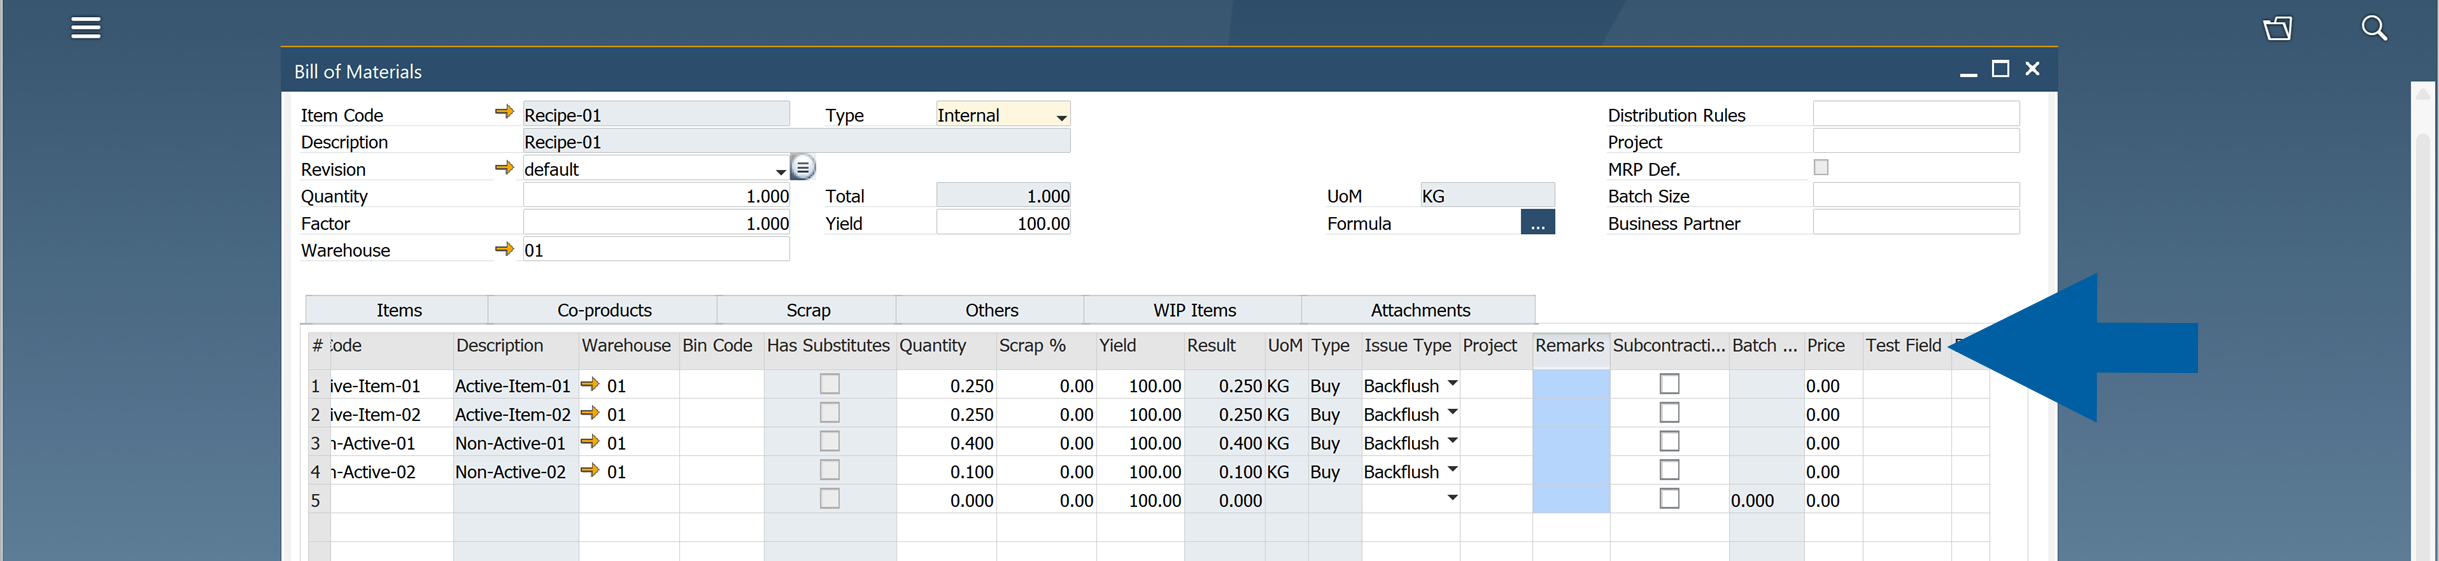Viewport: 2439px width, 561px height.
Task: Select the Bin Code column header
Action: [x=721, y=346]
